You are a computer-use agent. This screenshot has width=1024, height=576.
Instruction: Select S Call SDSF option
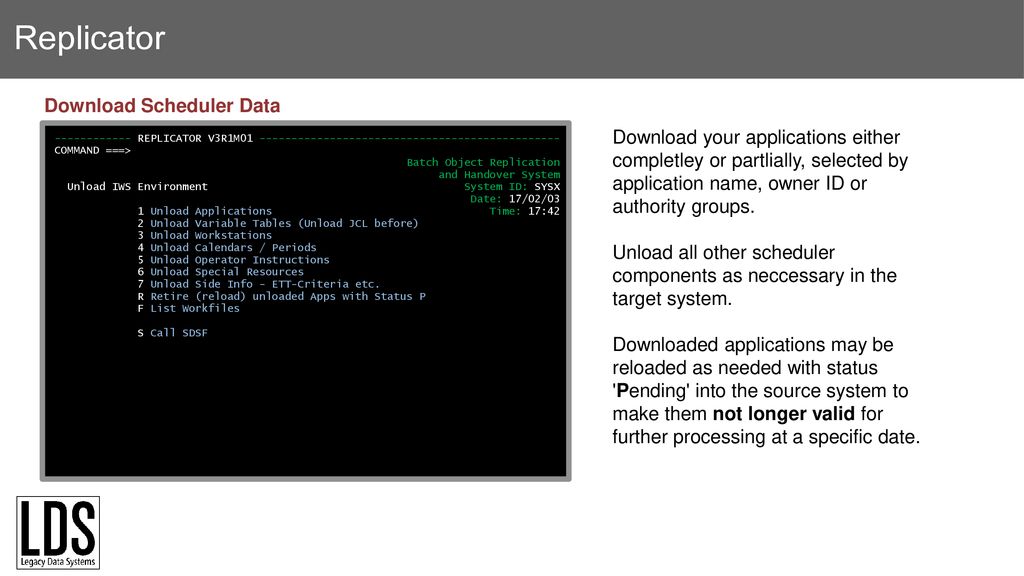172,333
